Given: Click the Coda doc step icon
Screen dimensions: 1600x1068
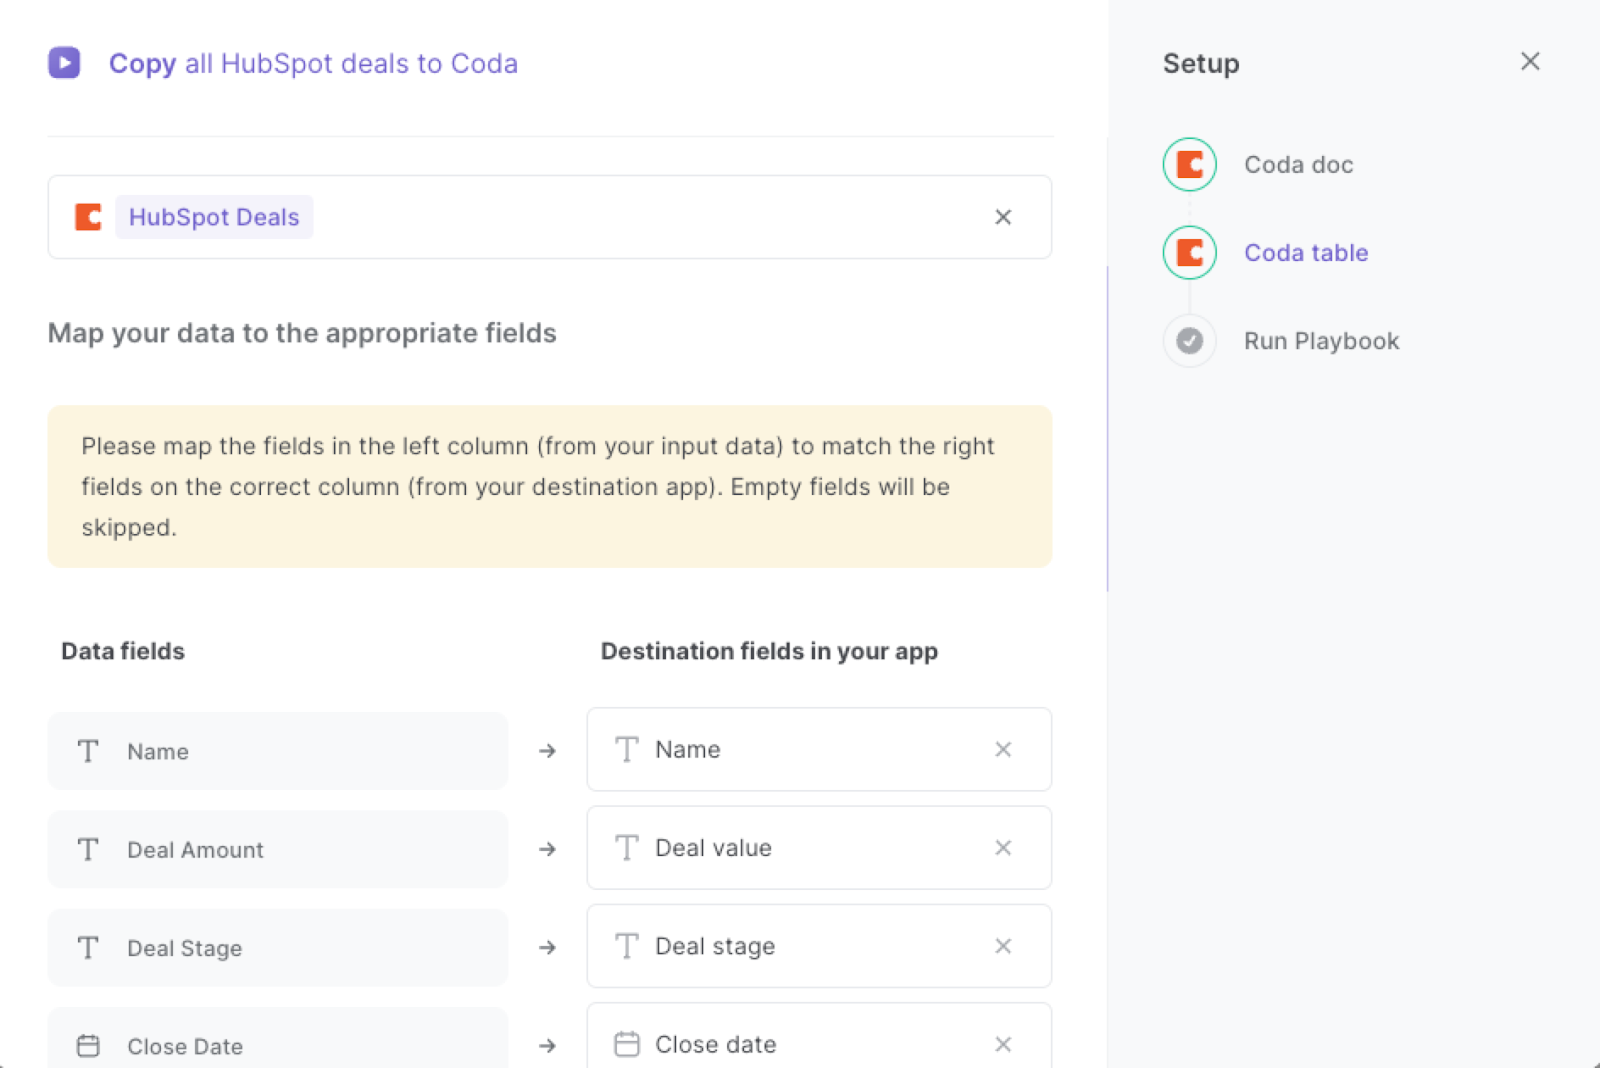Looking at the screenshot, I should [1189, 164].
